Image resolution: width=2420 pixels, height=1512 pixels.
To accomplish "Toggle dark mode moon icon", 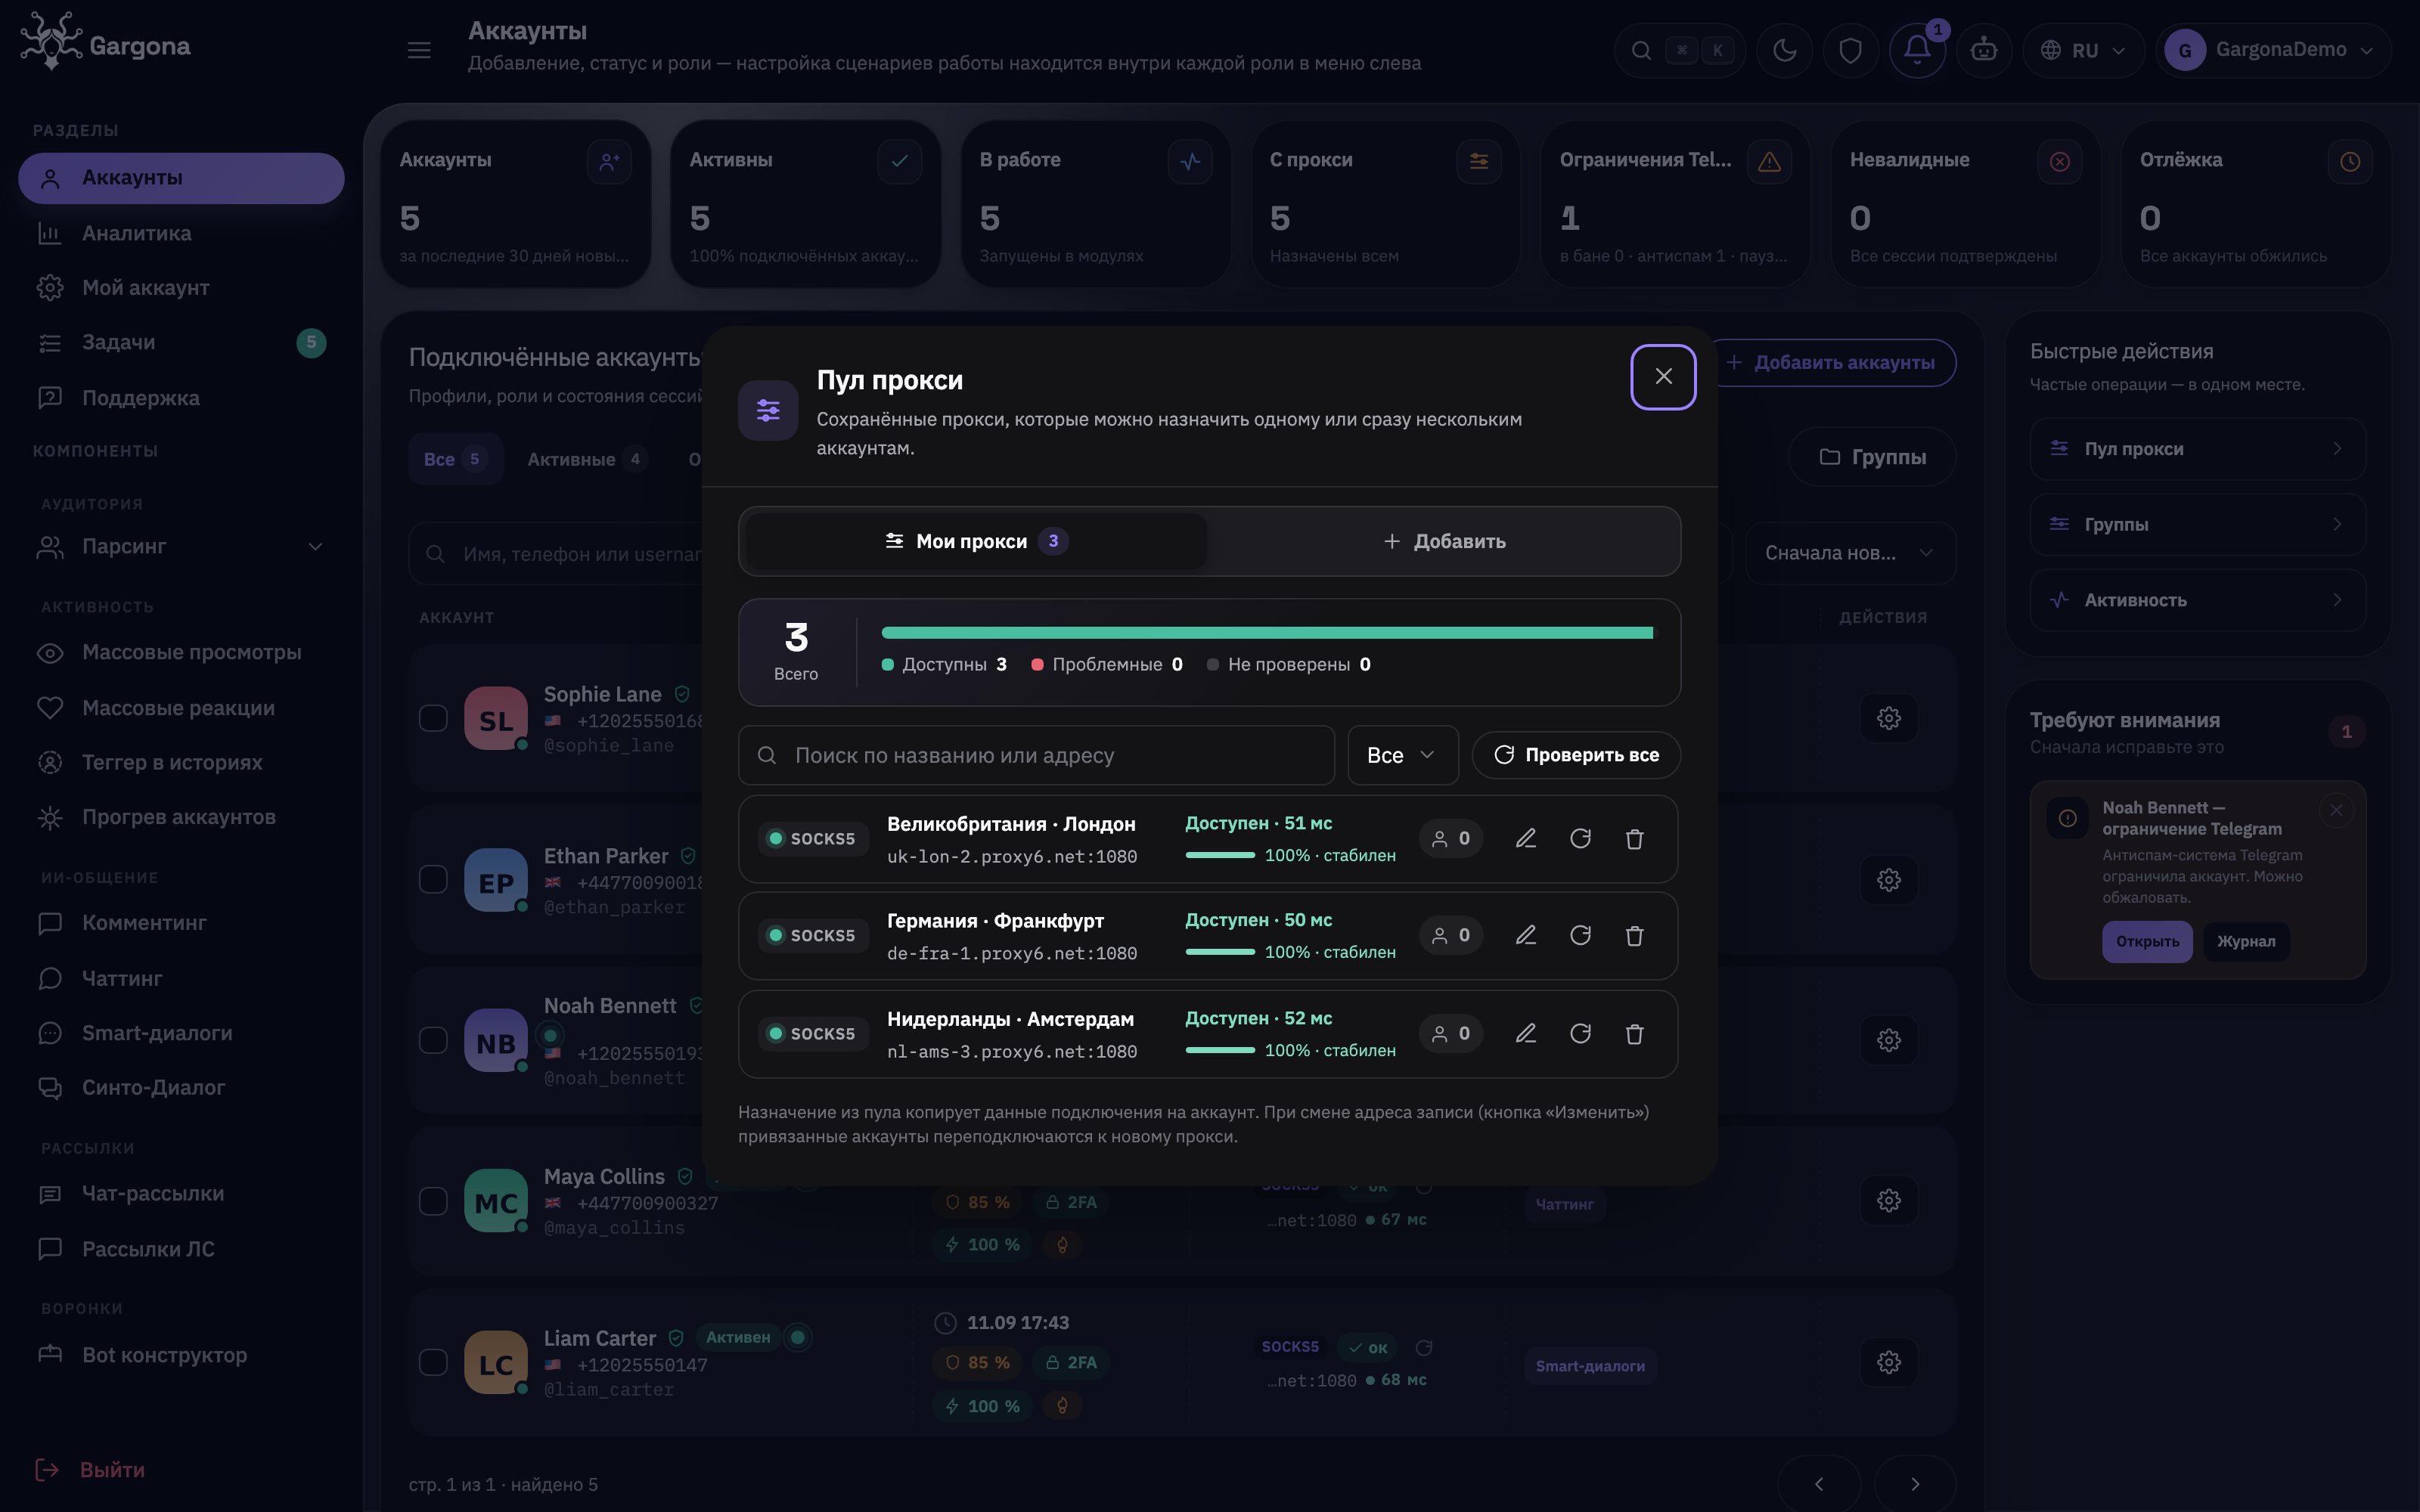I will [1784, 50].
